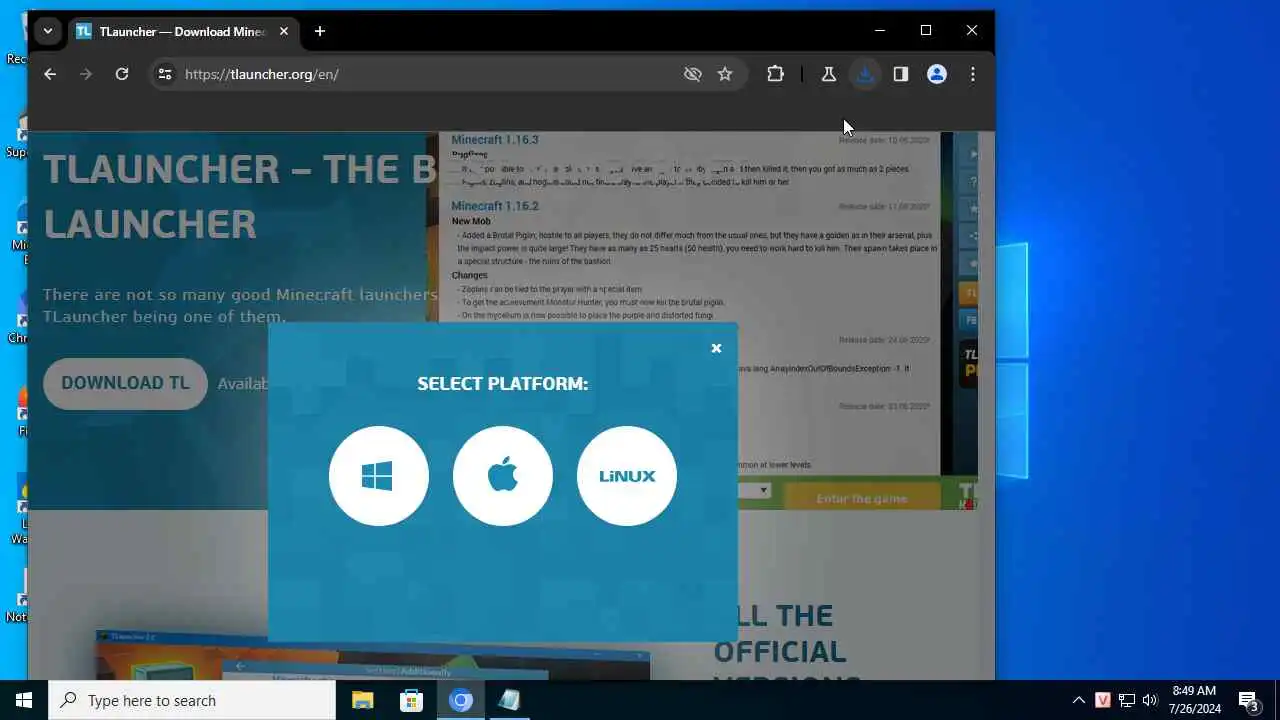Open the Windows Start menu

(24, 700)
